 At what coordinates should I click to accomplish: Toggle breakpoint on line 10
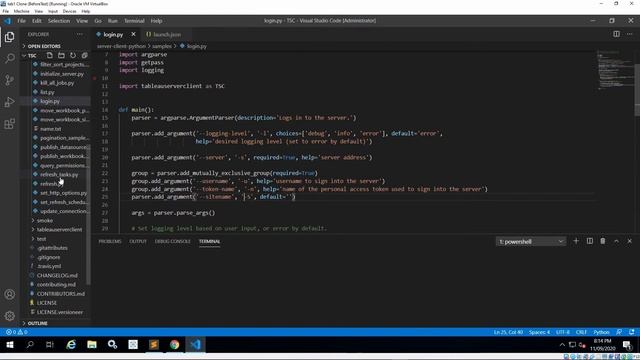(95, 78)
